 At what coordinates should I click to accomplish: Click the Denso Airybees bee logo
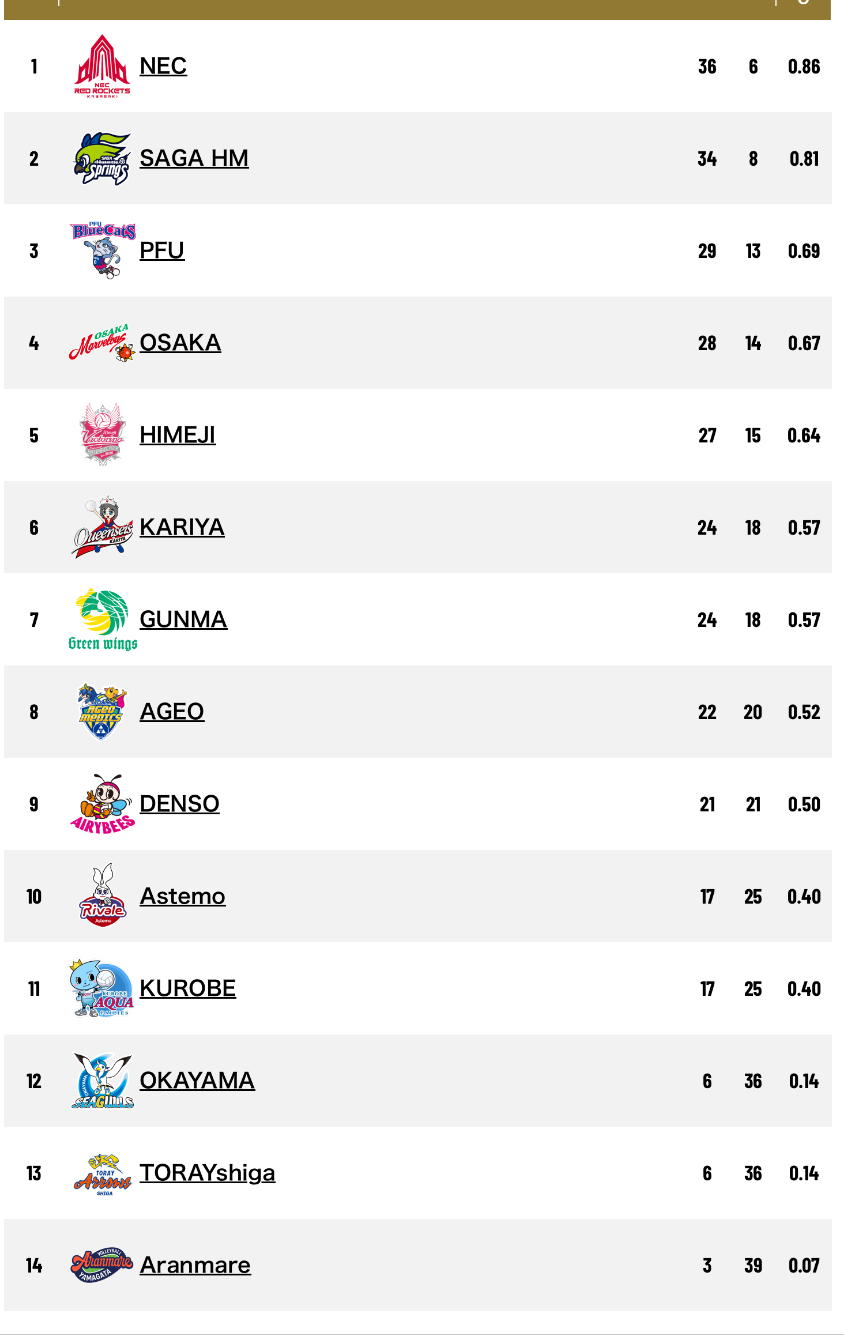(x=102, y=804)
